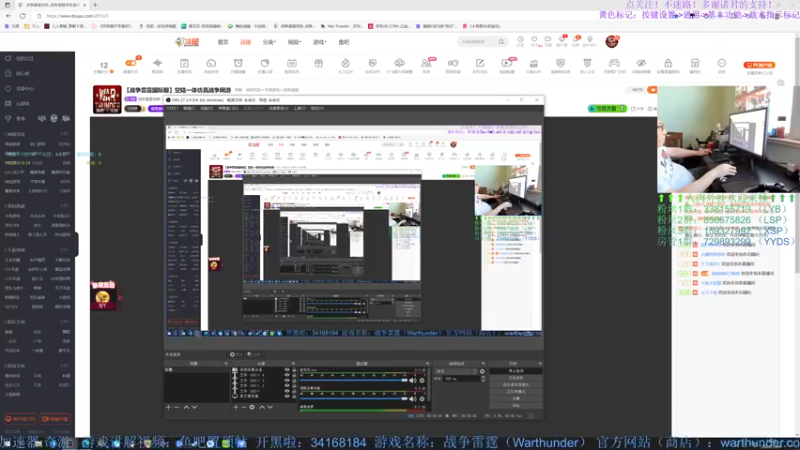This screenshot has height=450, width=800.
Task: Open the audio waveform tool in streamer toolbar
Action: click(x=157, y=63)
